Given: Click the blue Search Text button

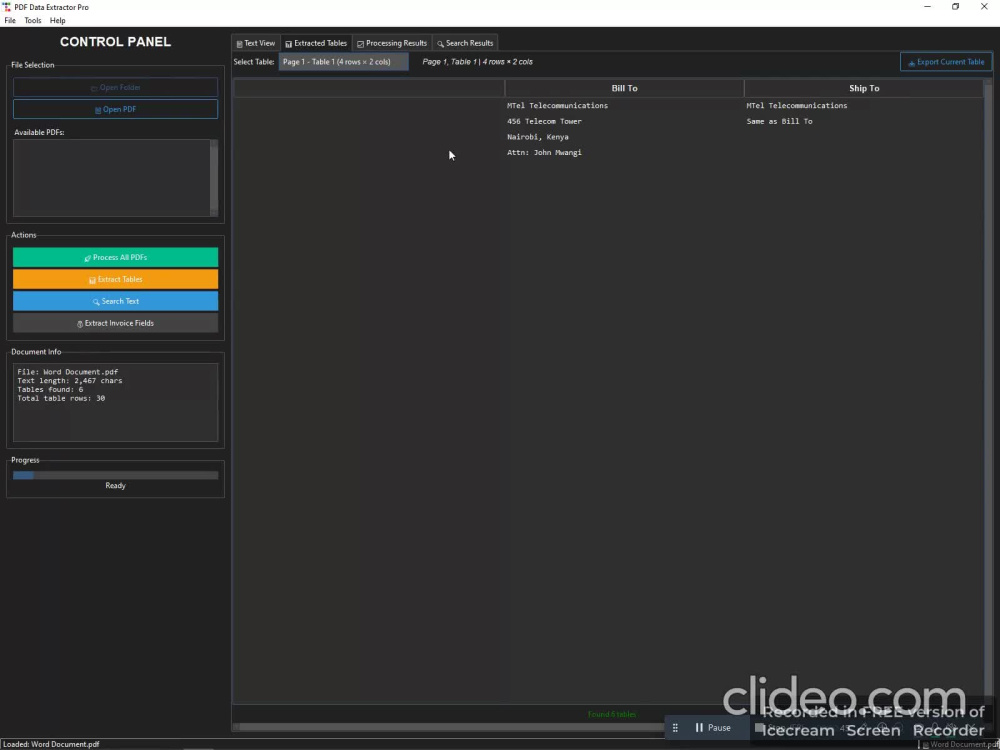Looking at the screenshot, I should [115, 301].
